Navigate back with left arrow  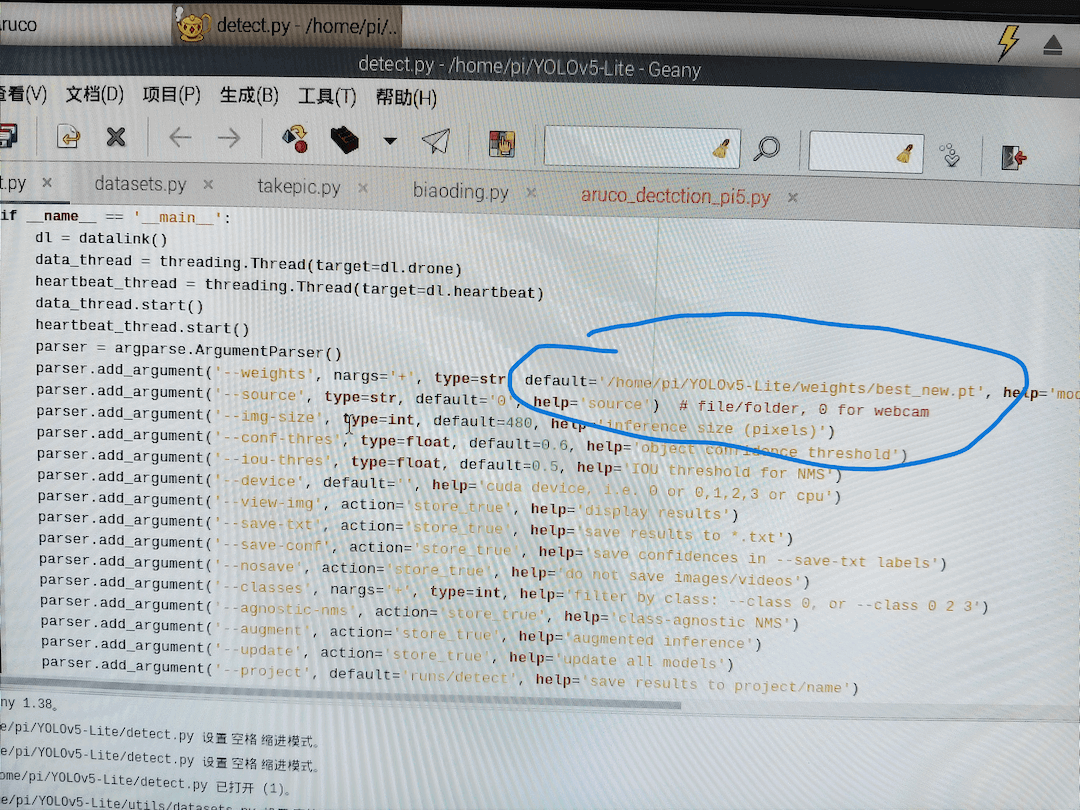(x=180, y=137)
